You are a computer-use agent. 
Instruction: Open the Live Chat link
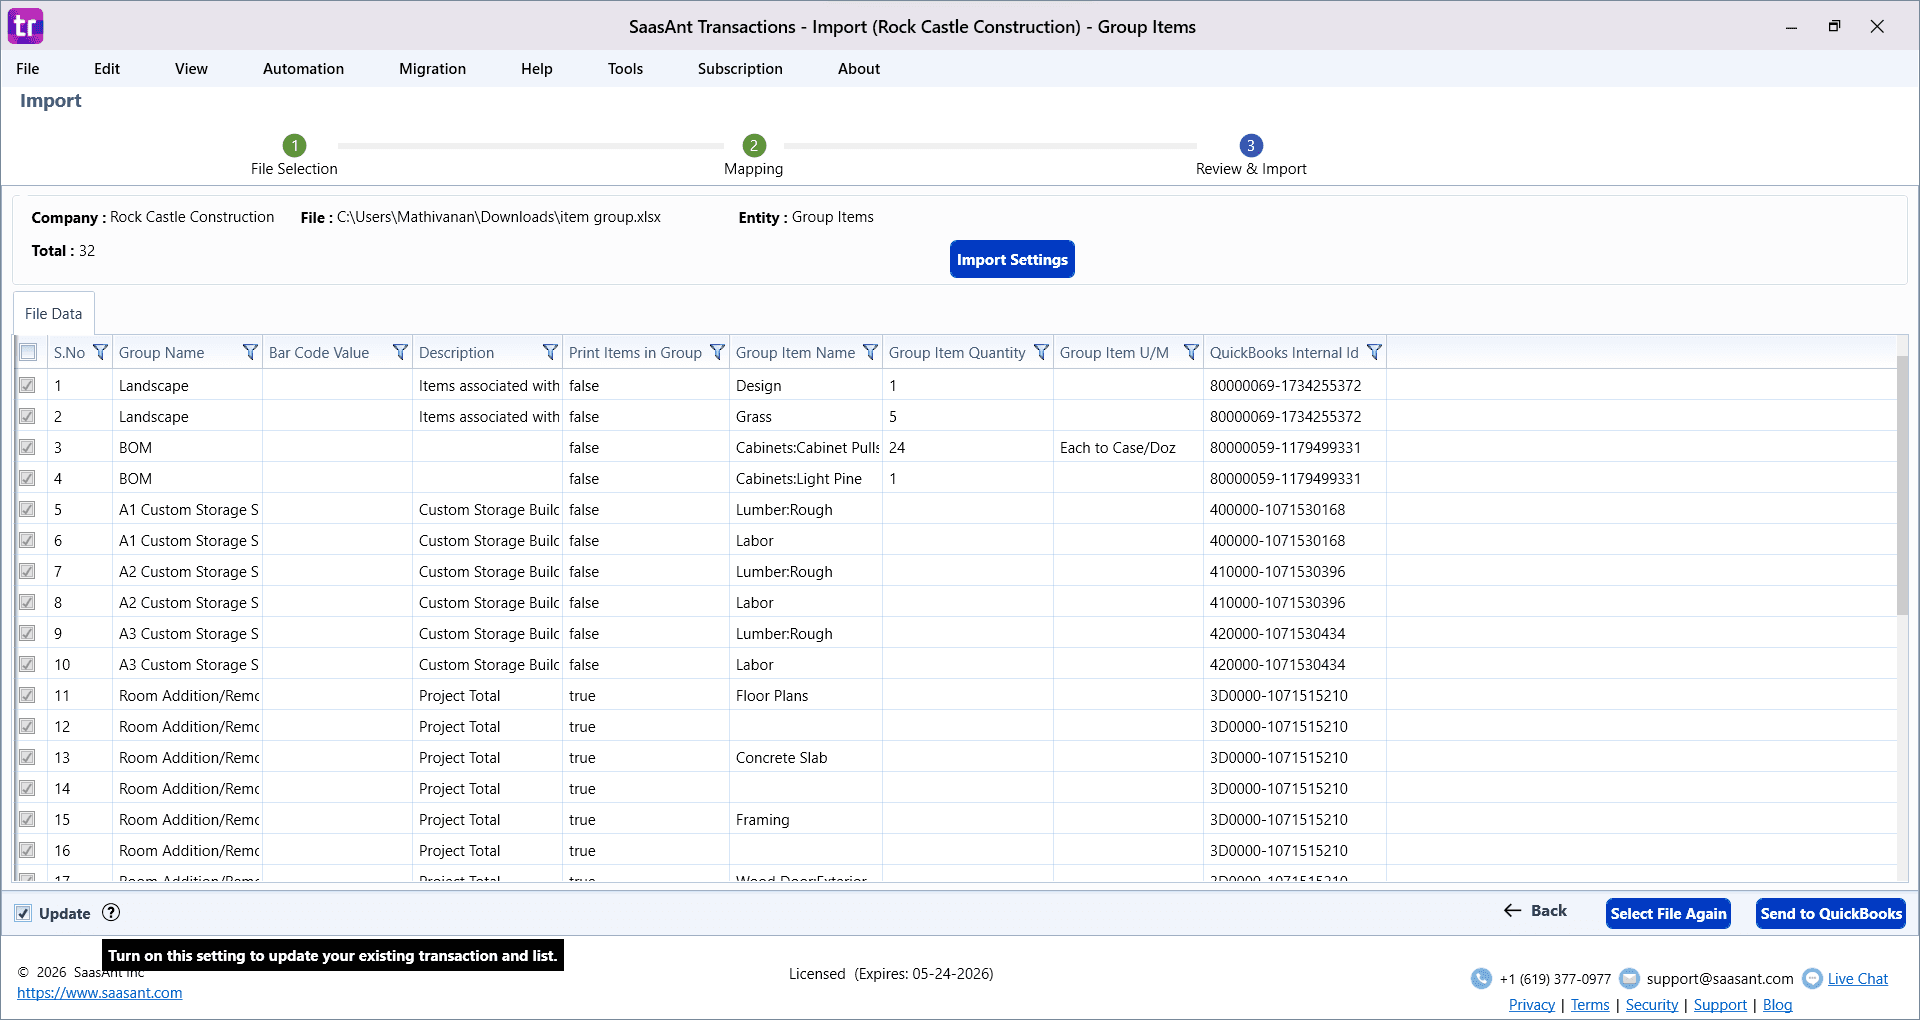(1858, 979)
